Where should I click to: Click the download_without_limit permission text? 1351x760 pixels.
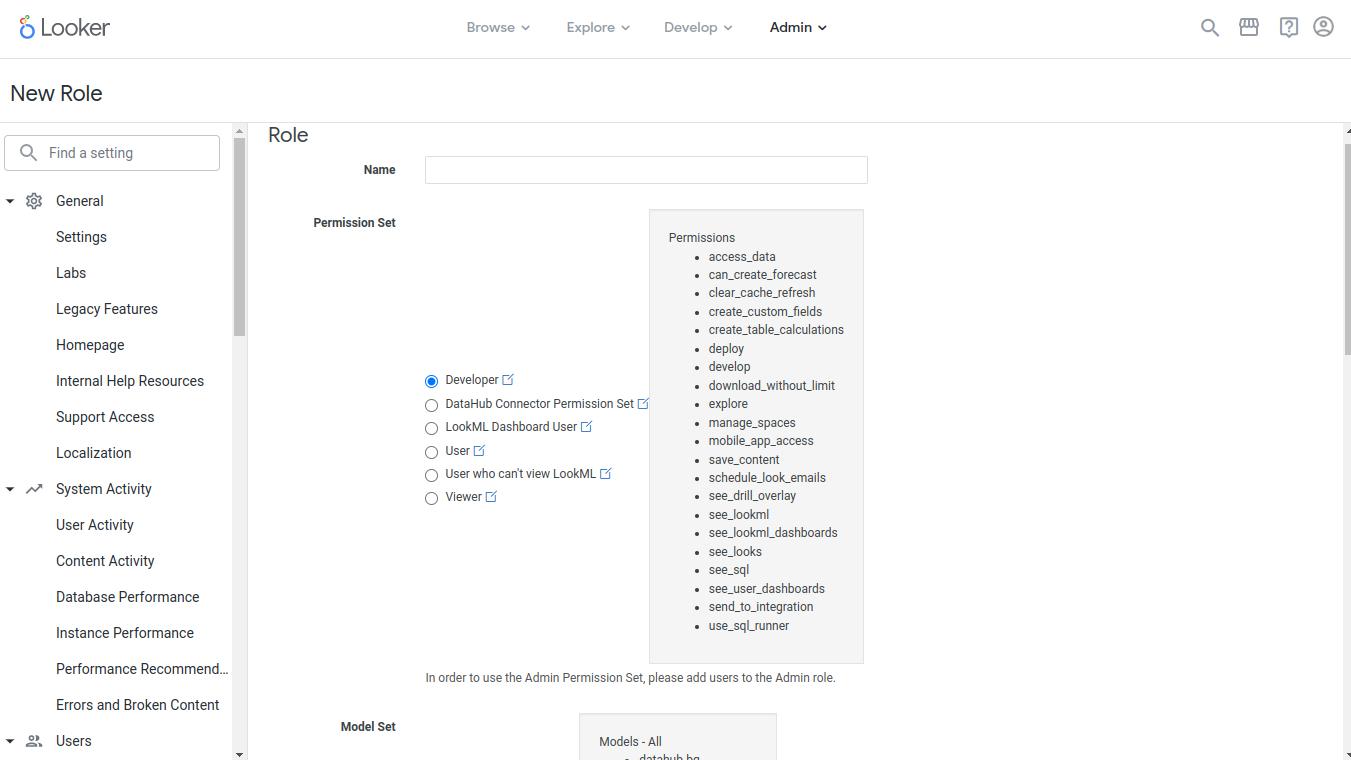[x=772, y=386]
